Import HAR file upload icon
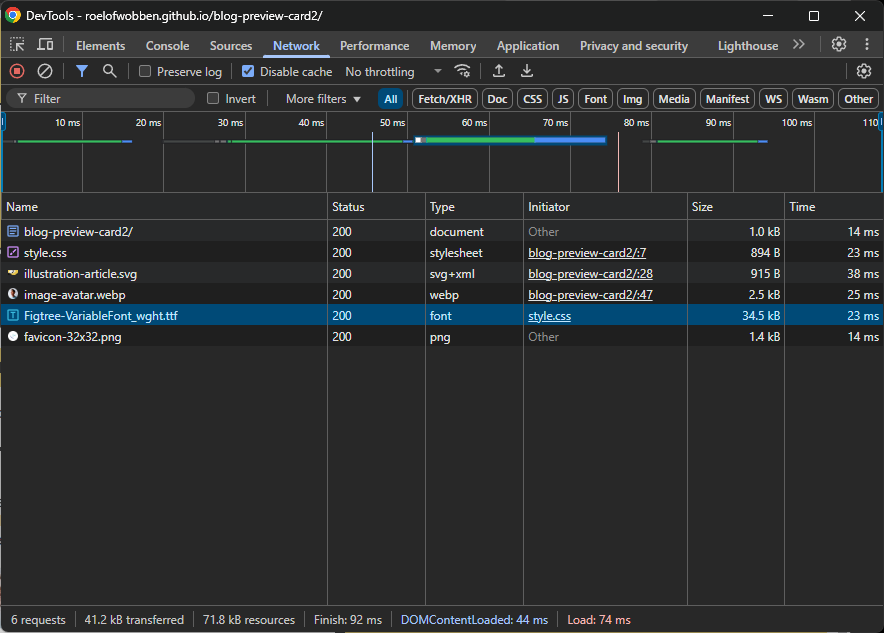Image resolution: width=884 pixels, height=633 pixels. 498,71
